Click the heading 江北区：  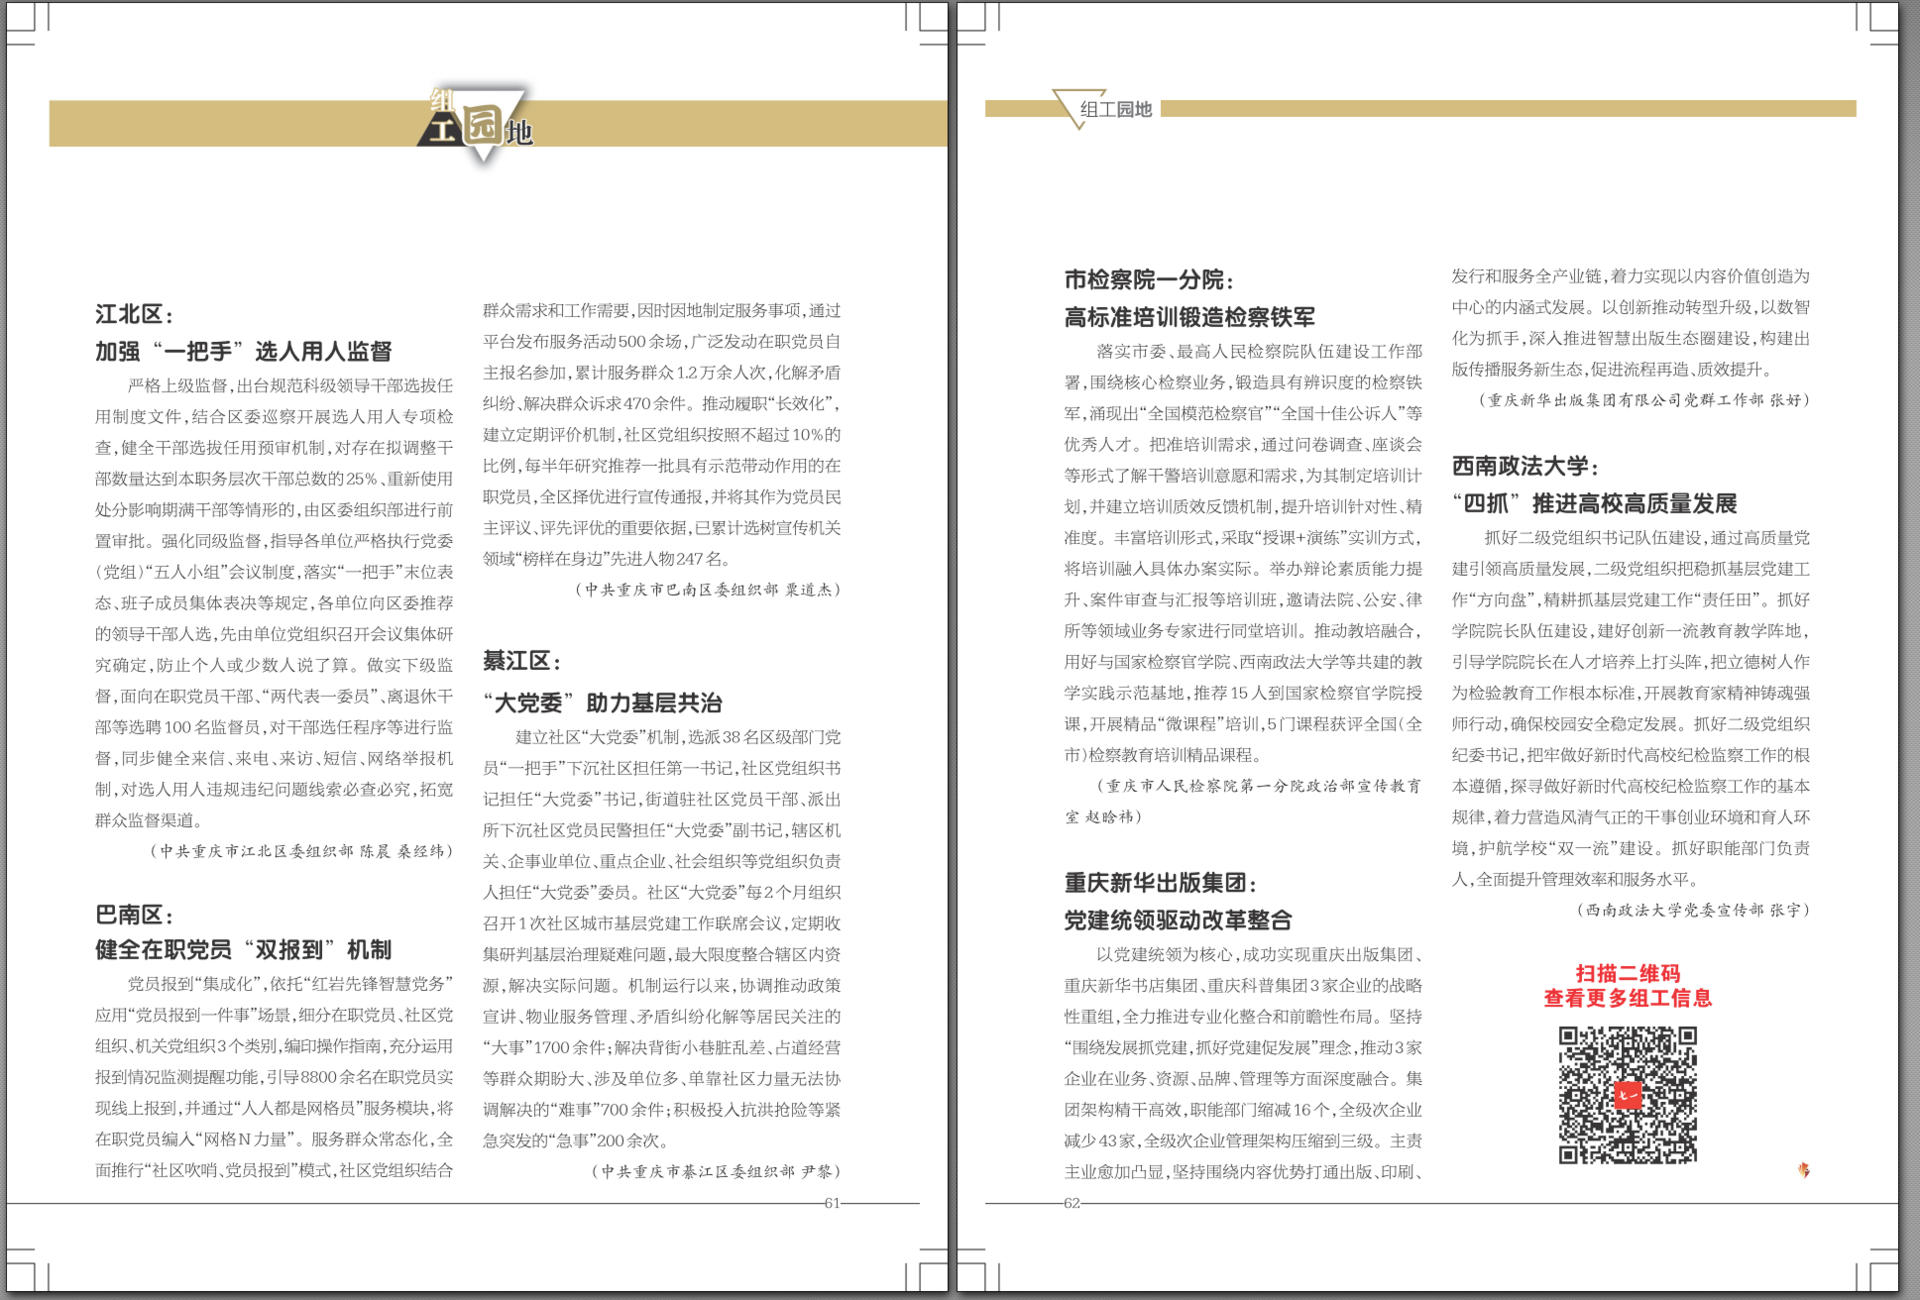coord(135,314)
